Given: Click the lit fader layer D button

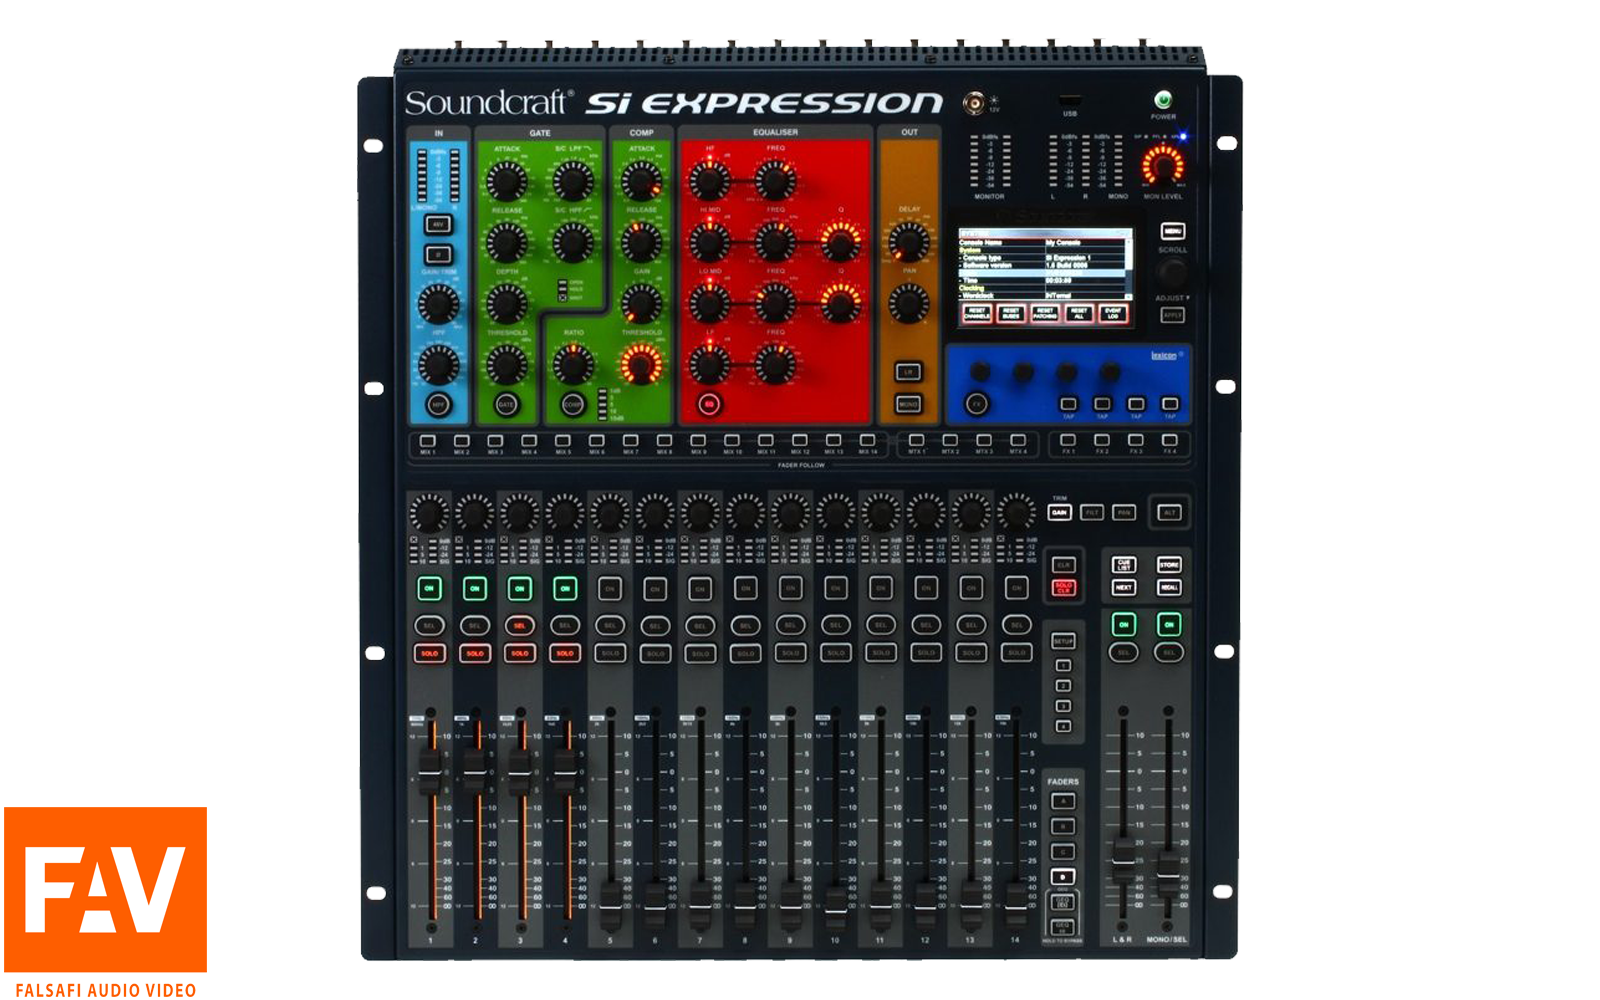Looking at the screenshot, I should [x=1063, y=877].
